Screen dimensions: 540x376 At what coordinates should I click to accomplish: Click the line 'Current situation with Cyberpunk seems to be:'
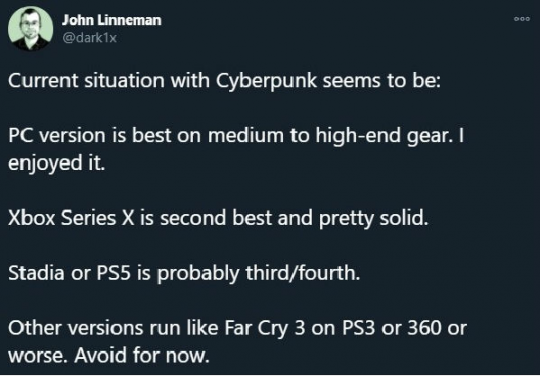coord(224,82)
